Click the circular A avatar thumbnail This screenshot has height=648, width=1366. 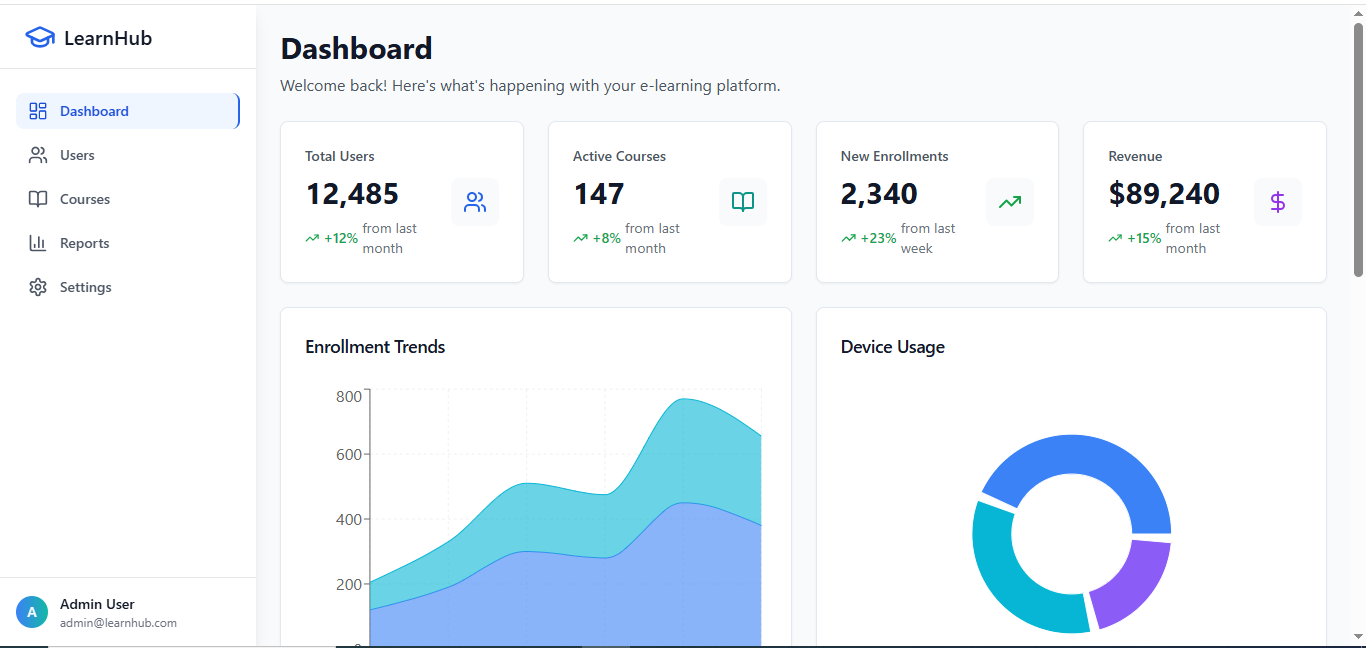tap(31, 611)
